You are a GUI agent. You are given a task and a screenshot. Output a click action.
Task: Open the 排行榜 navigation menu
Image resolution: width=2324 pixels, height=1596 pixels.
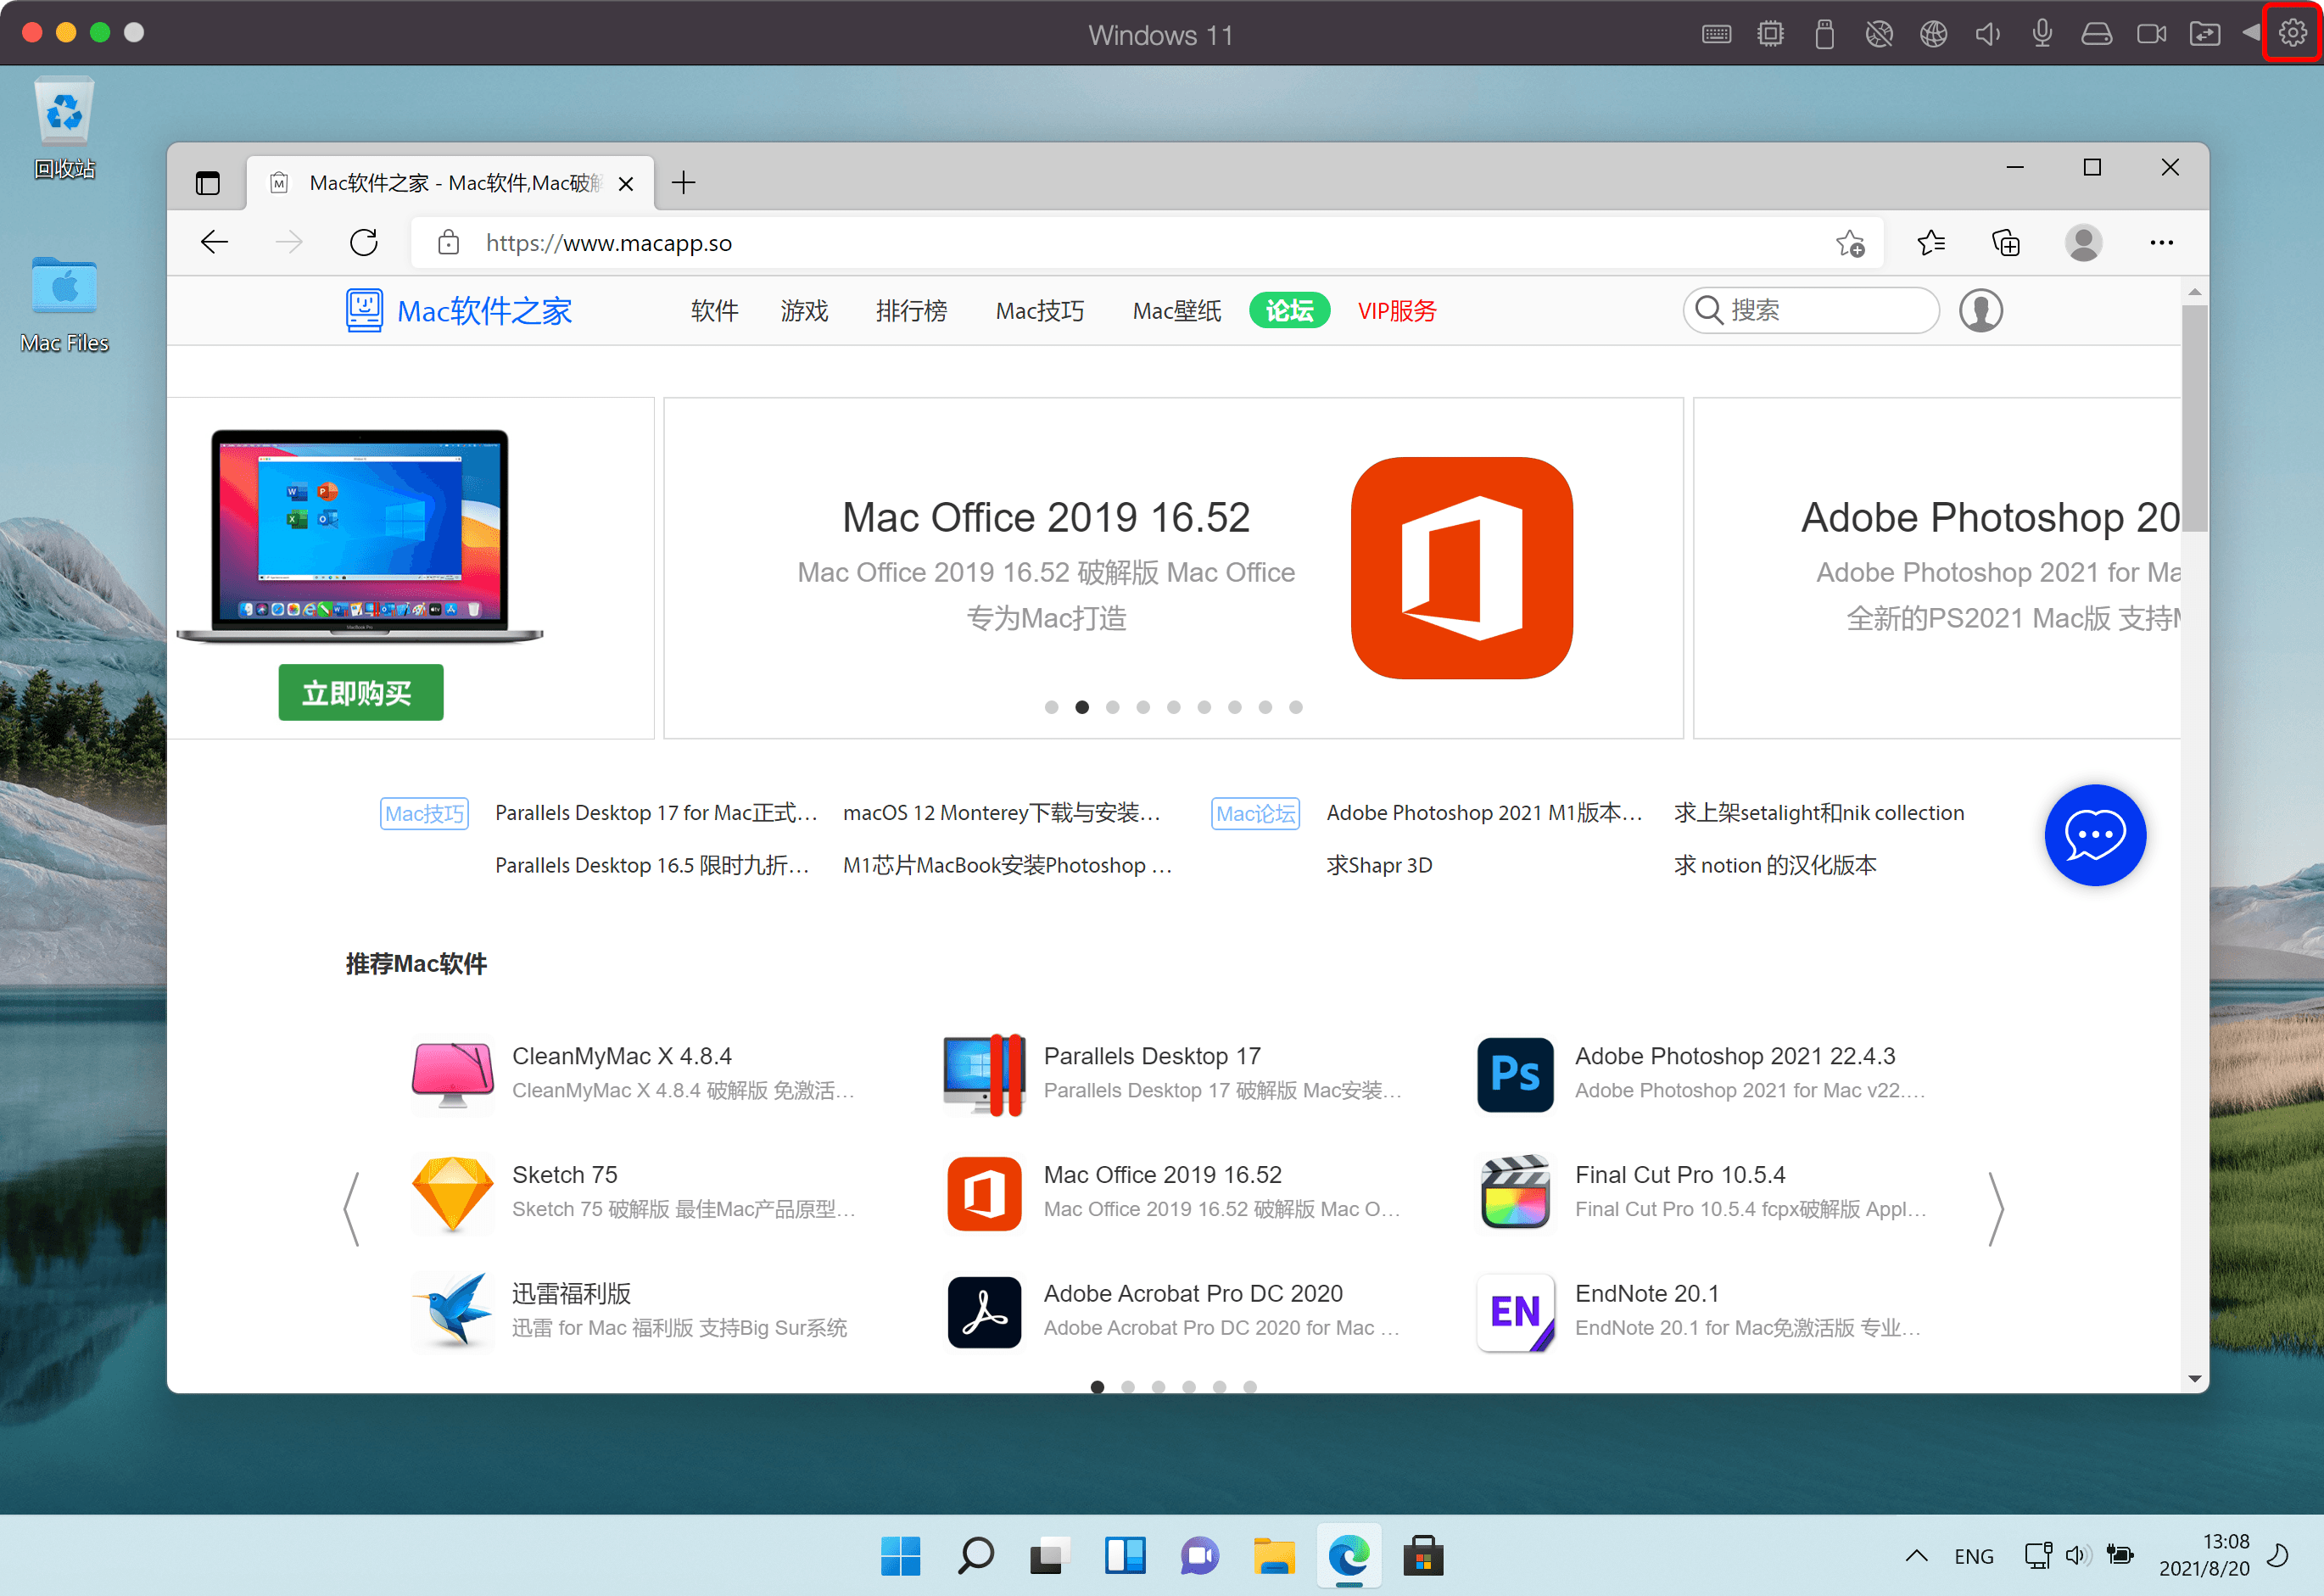tap(911, 311)
